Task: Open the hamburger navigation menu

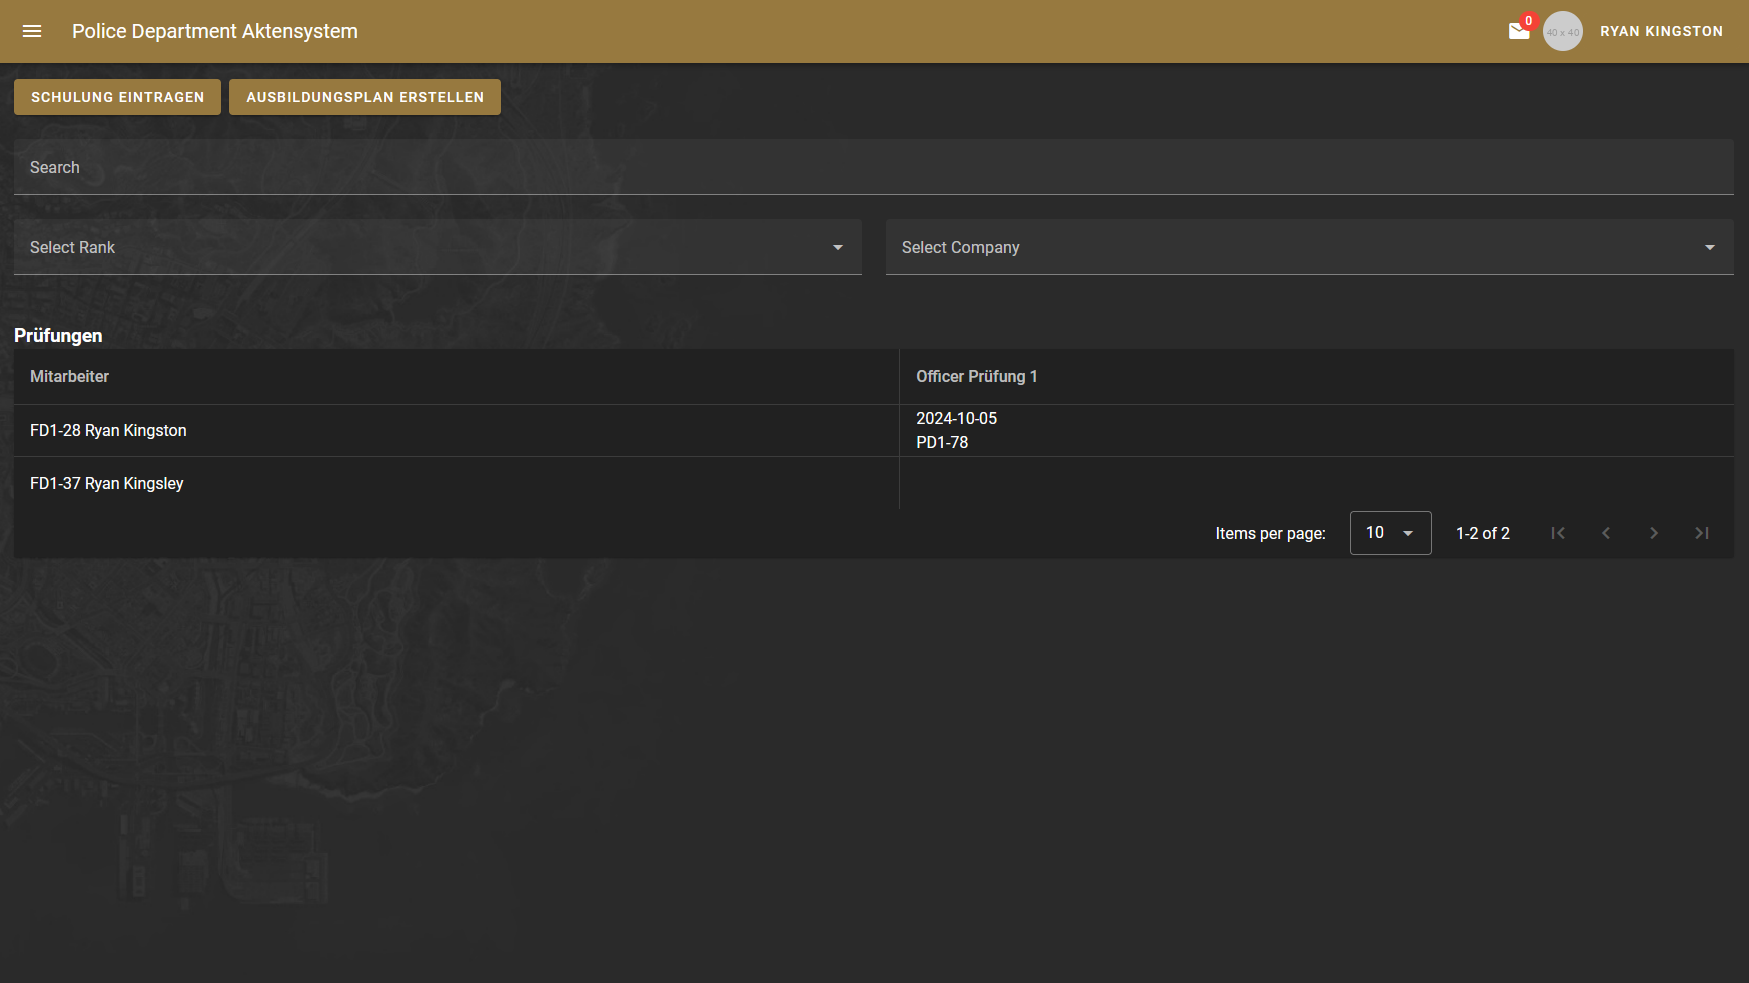Action: (x=32, y=31)
